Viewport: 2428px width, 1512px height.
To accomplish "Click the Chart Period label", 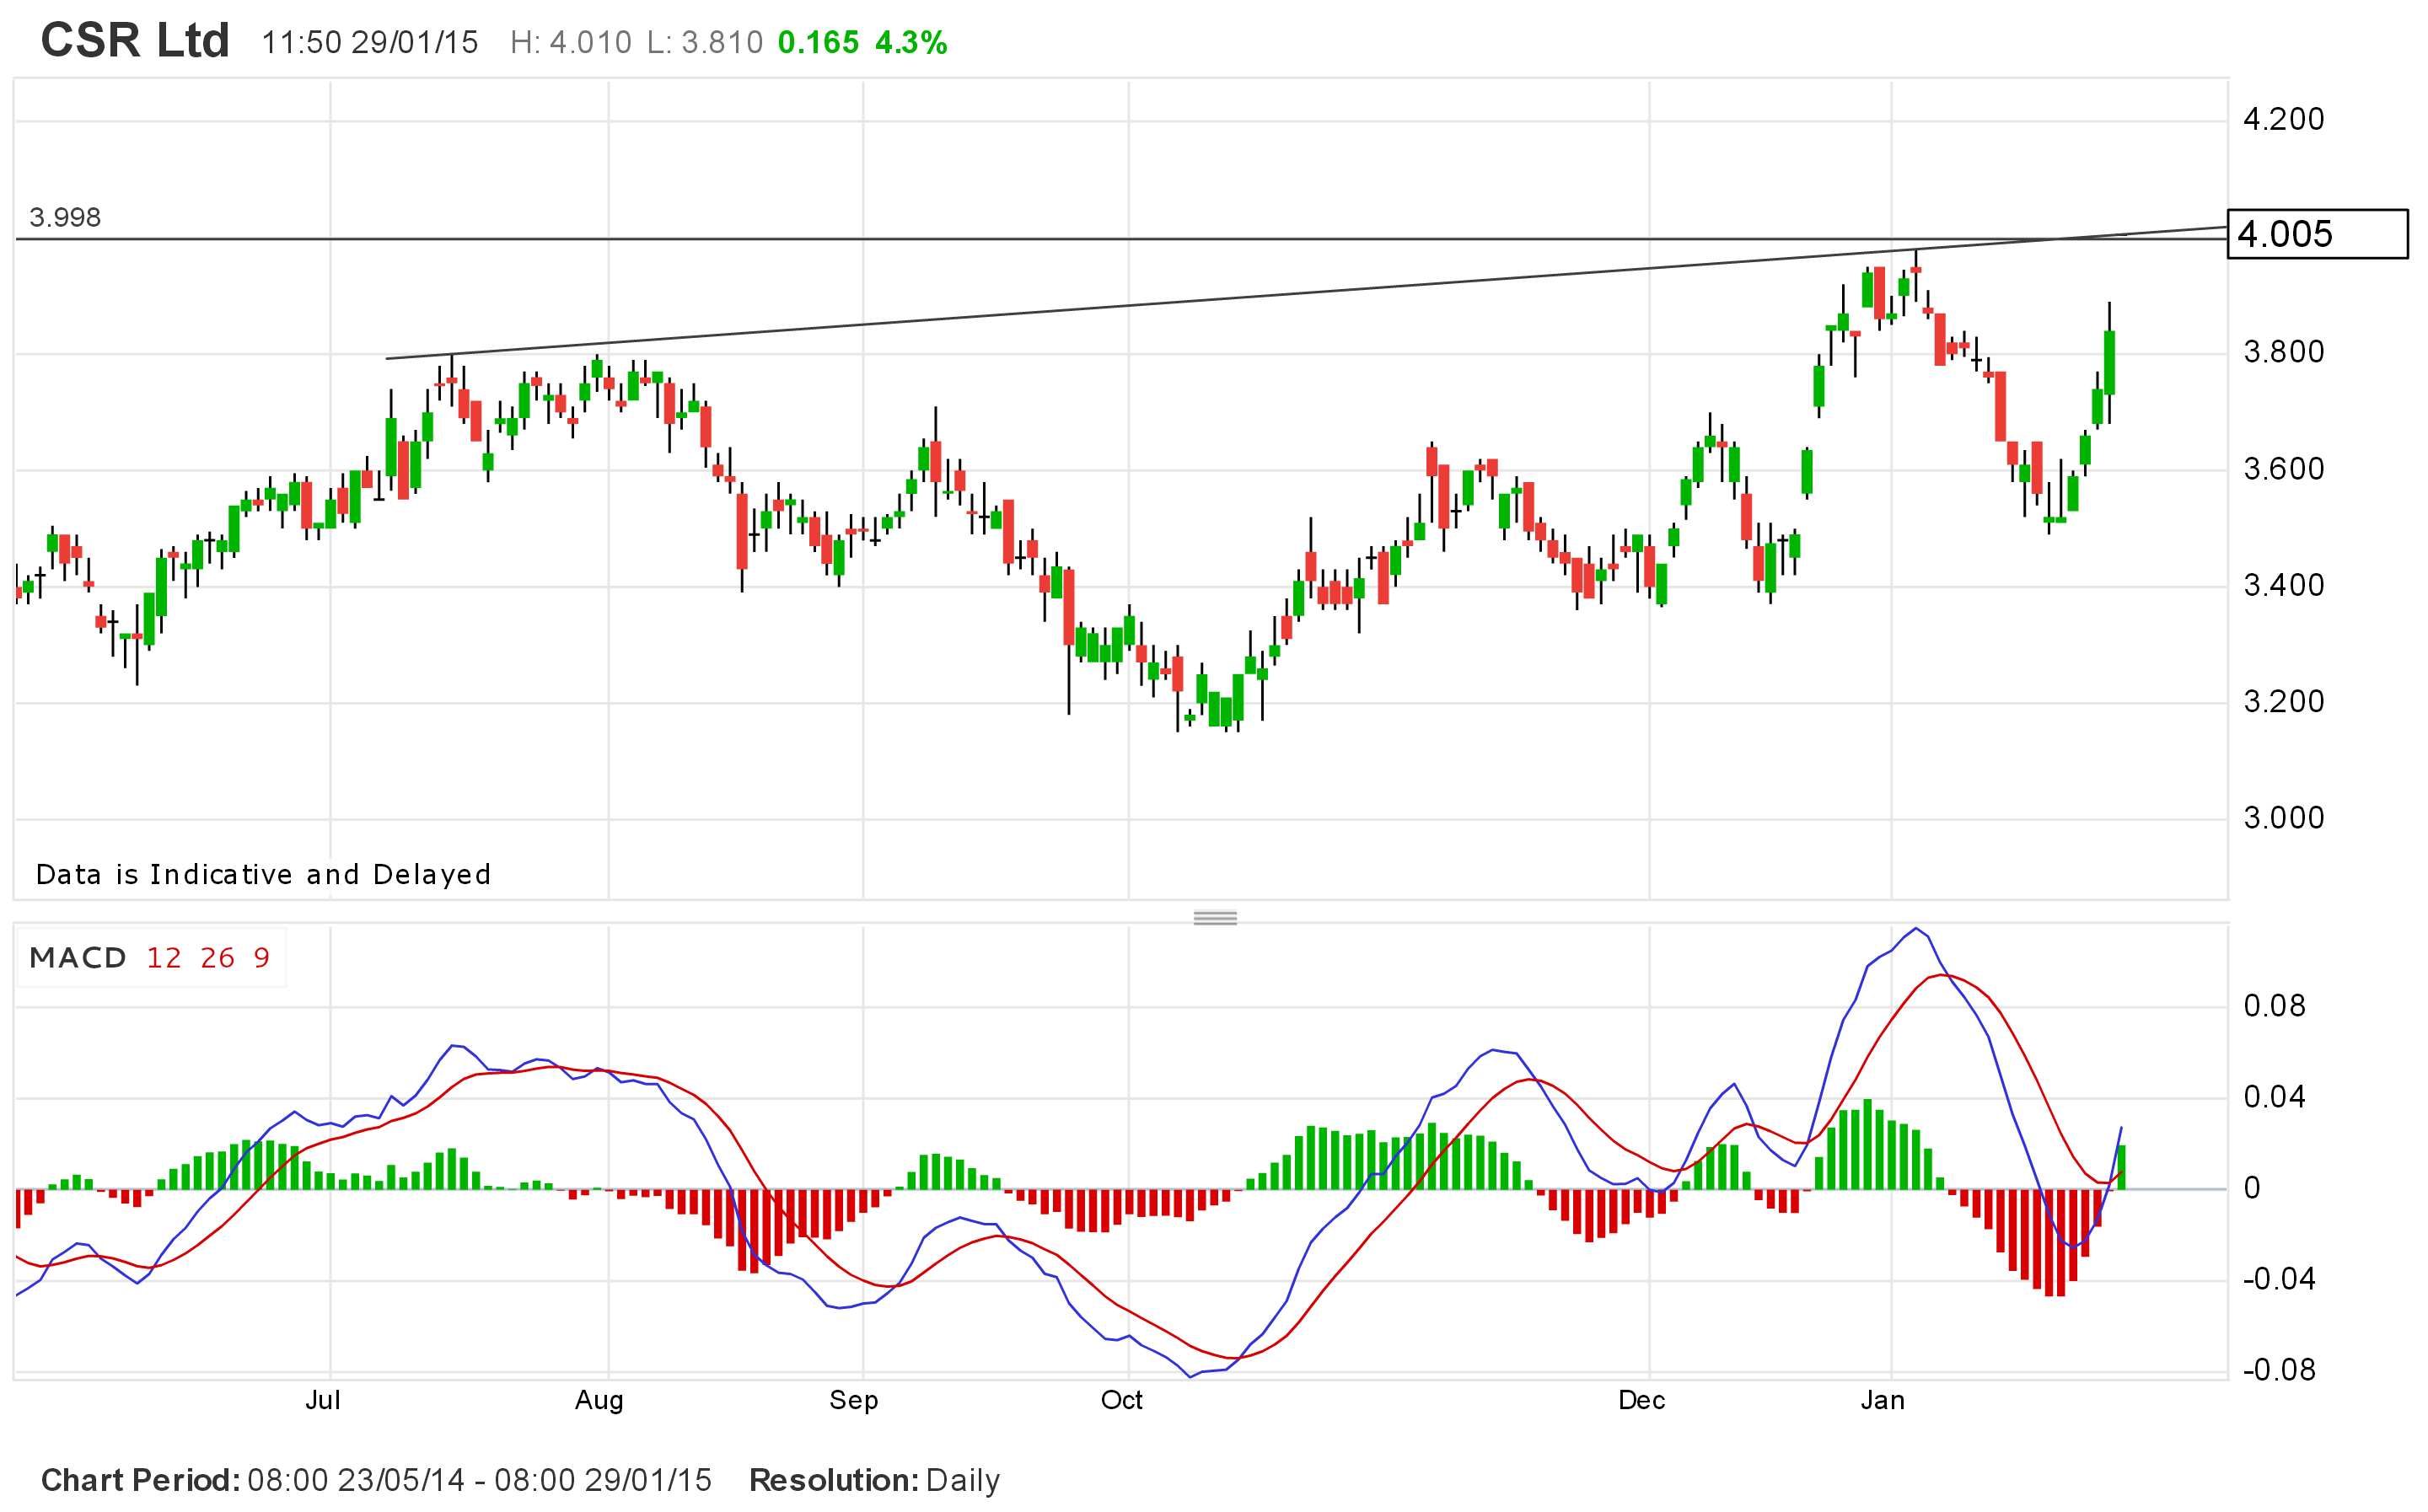I will pos(140,1480).
